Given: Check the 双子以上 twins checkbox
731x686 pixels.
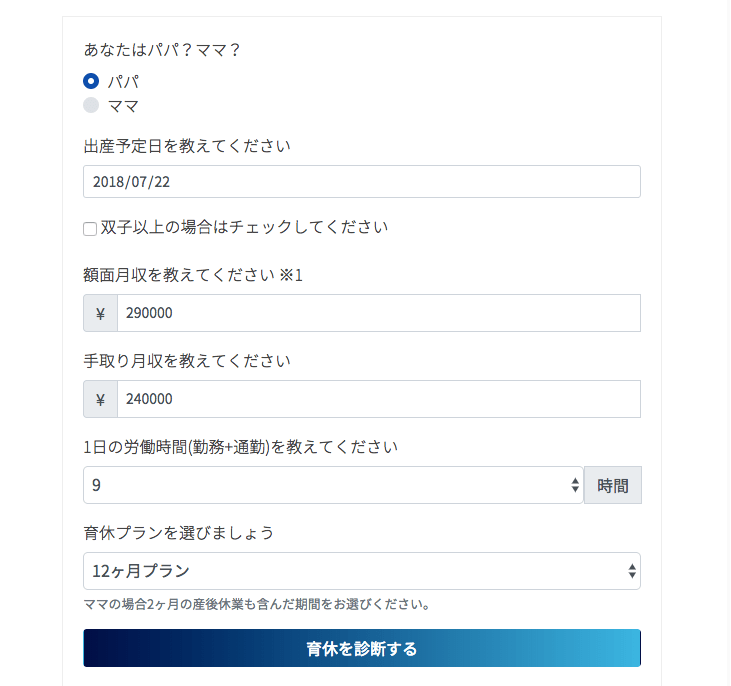Looking at the screenshot, I should point(90,229).
